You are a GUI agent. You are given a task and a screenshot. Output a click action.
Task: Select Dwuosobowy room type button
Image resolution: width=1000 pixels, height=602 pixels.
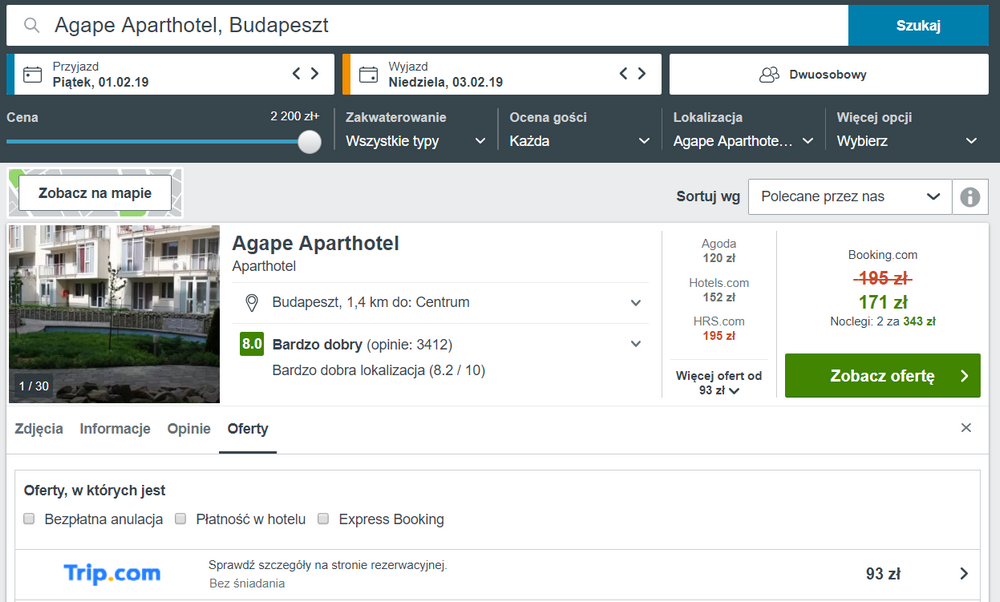pyautogui.click(x=828, y=75)
